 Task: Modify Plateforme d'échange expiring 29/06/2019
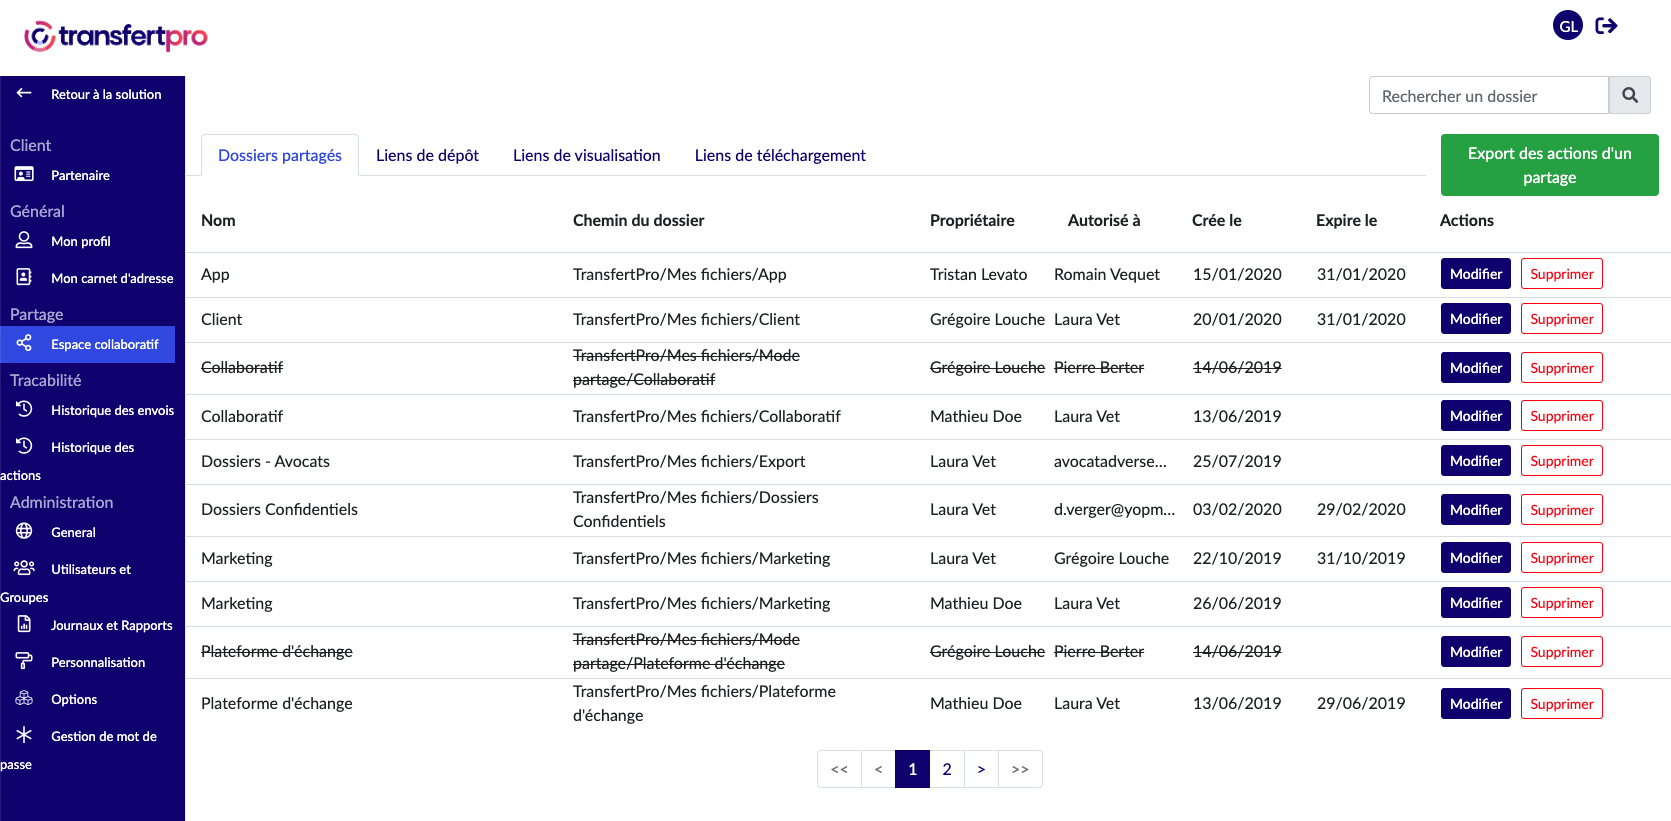pos(1475,704)
